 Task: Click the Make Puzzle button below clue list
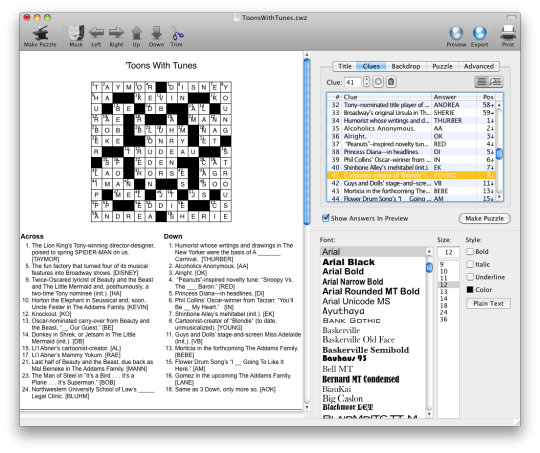coord(485,218)
